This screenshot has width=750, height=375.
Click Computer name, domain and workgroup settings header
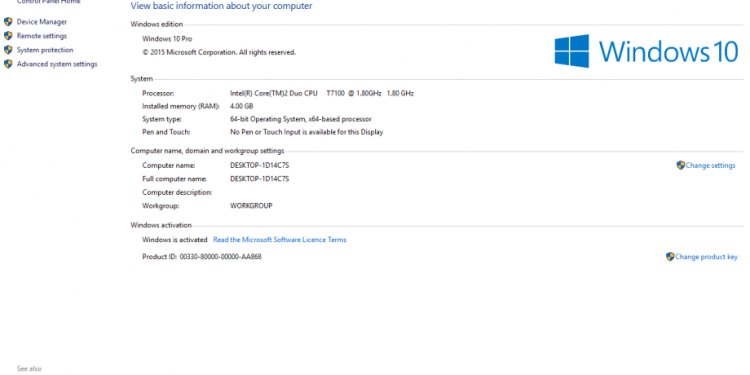tap(207, 151)
